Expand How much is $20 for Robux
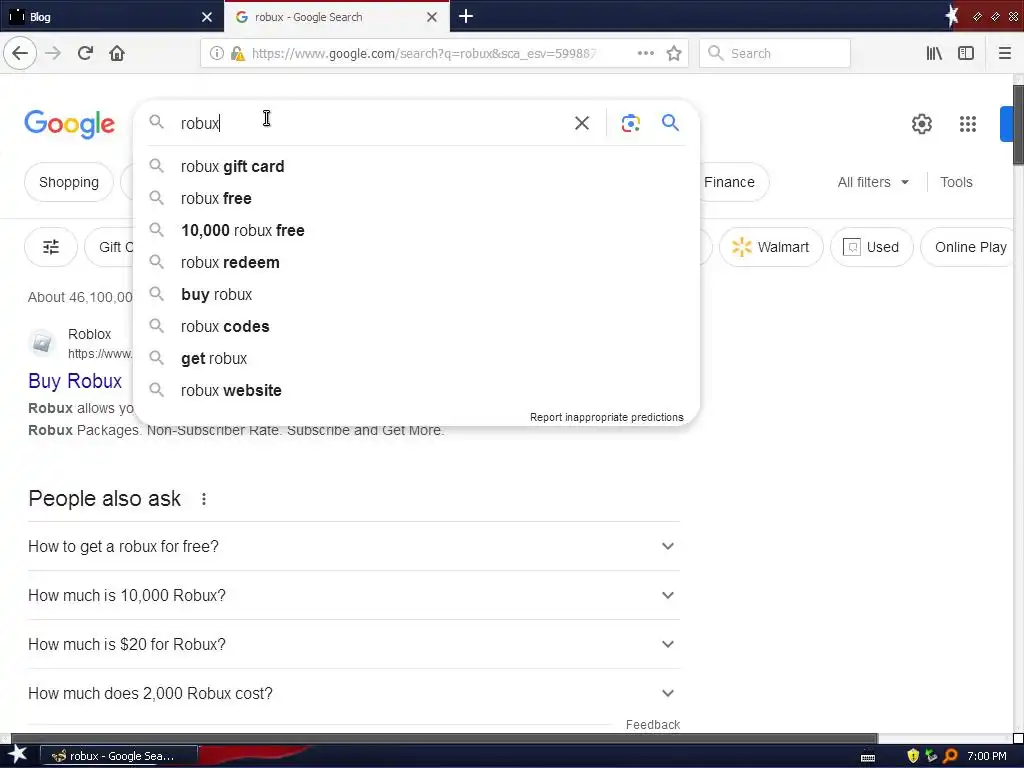 click(353, 644)
